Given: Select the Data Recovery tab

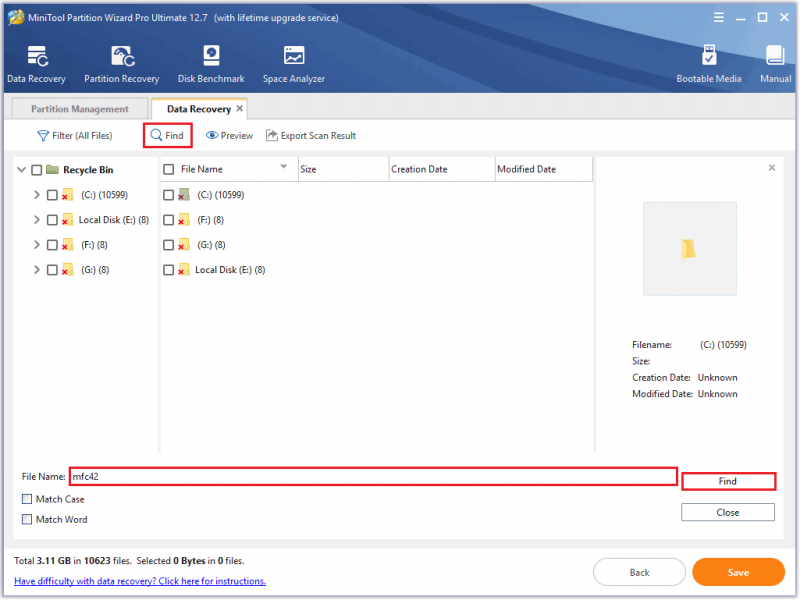Looking at the screenshot, I should coord(199,109).
